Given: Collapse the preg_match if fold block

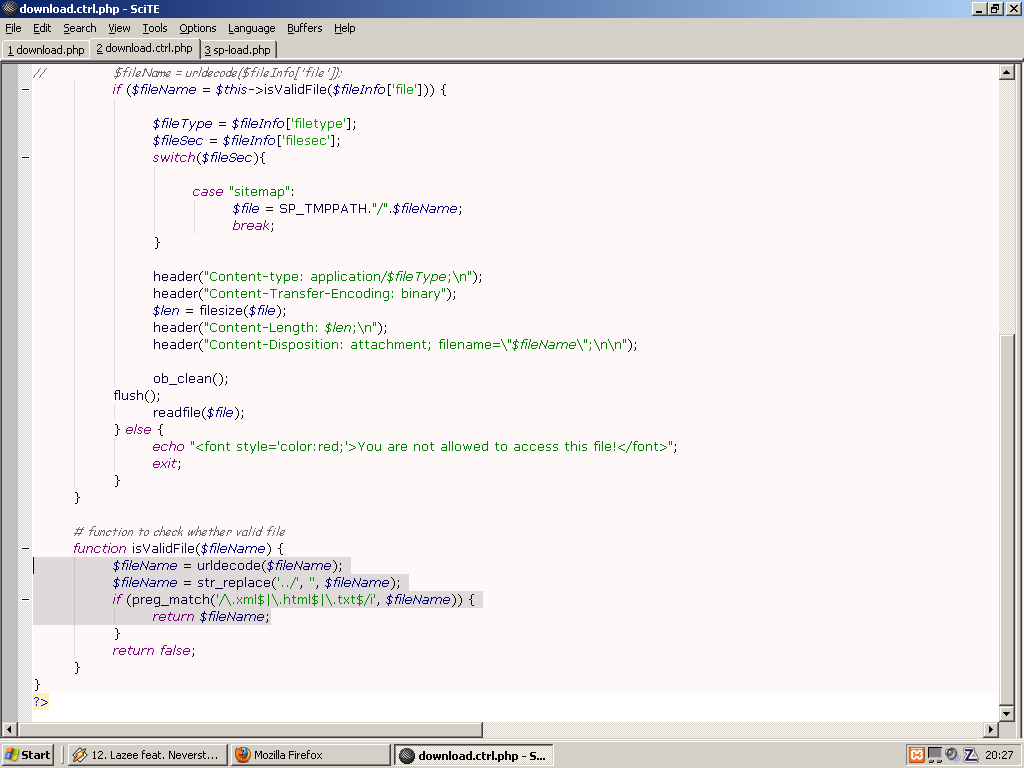Looking at the screenshot, I should coord(25,600).
